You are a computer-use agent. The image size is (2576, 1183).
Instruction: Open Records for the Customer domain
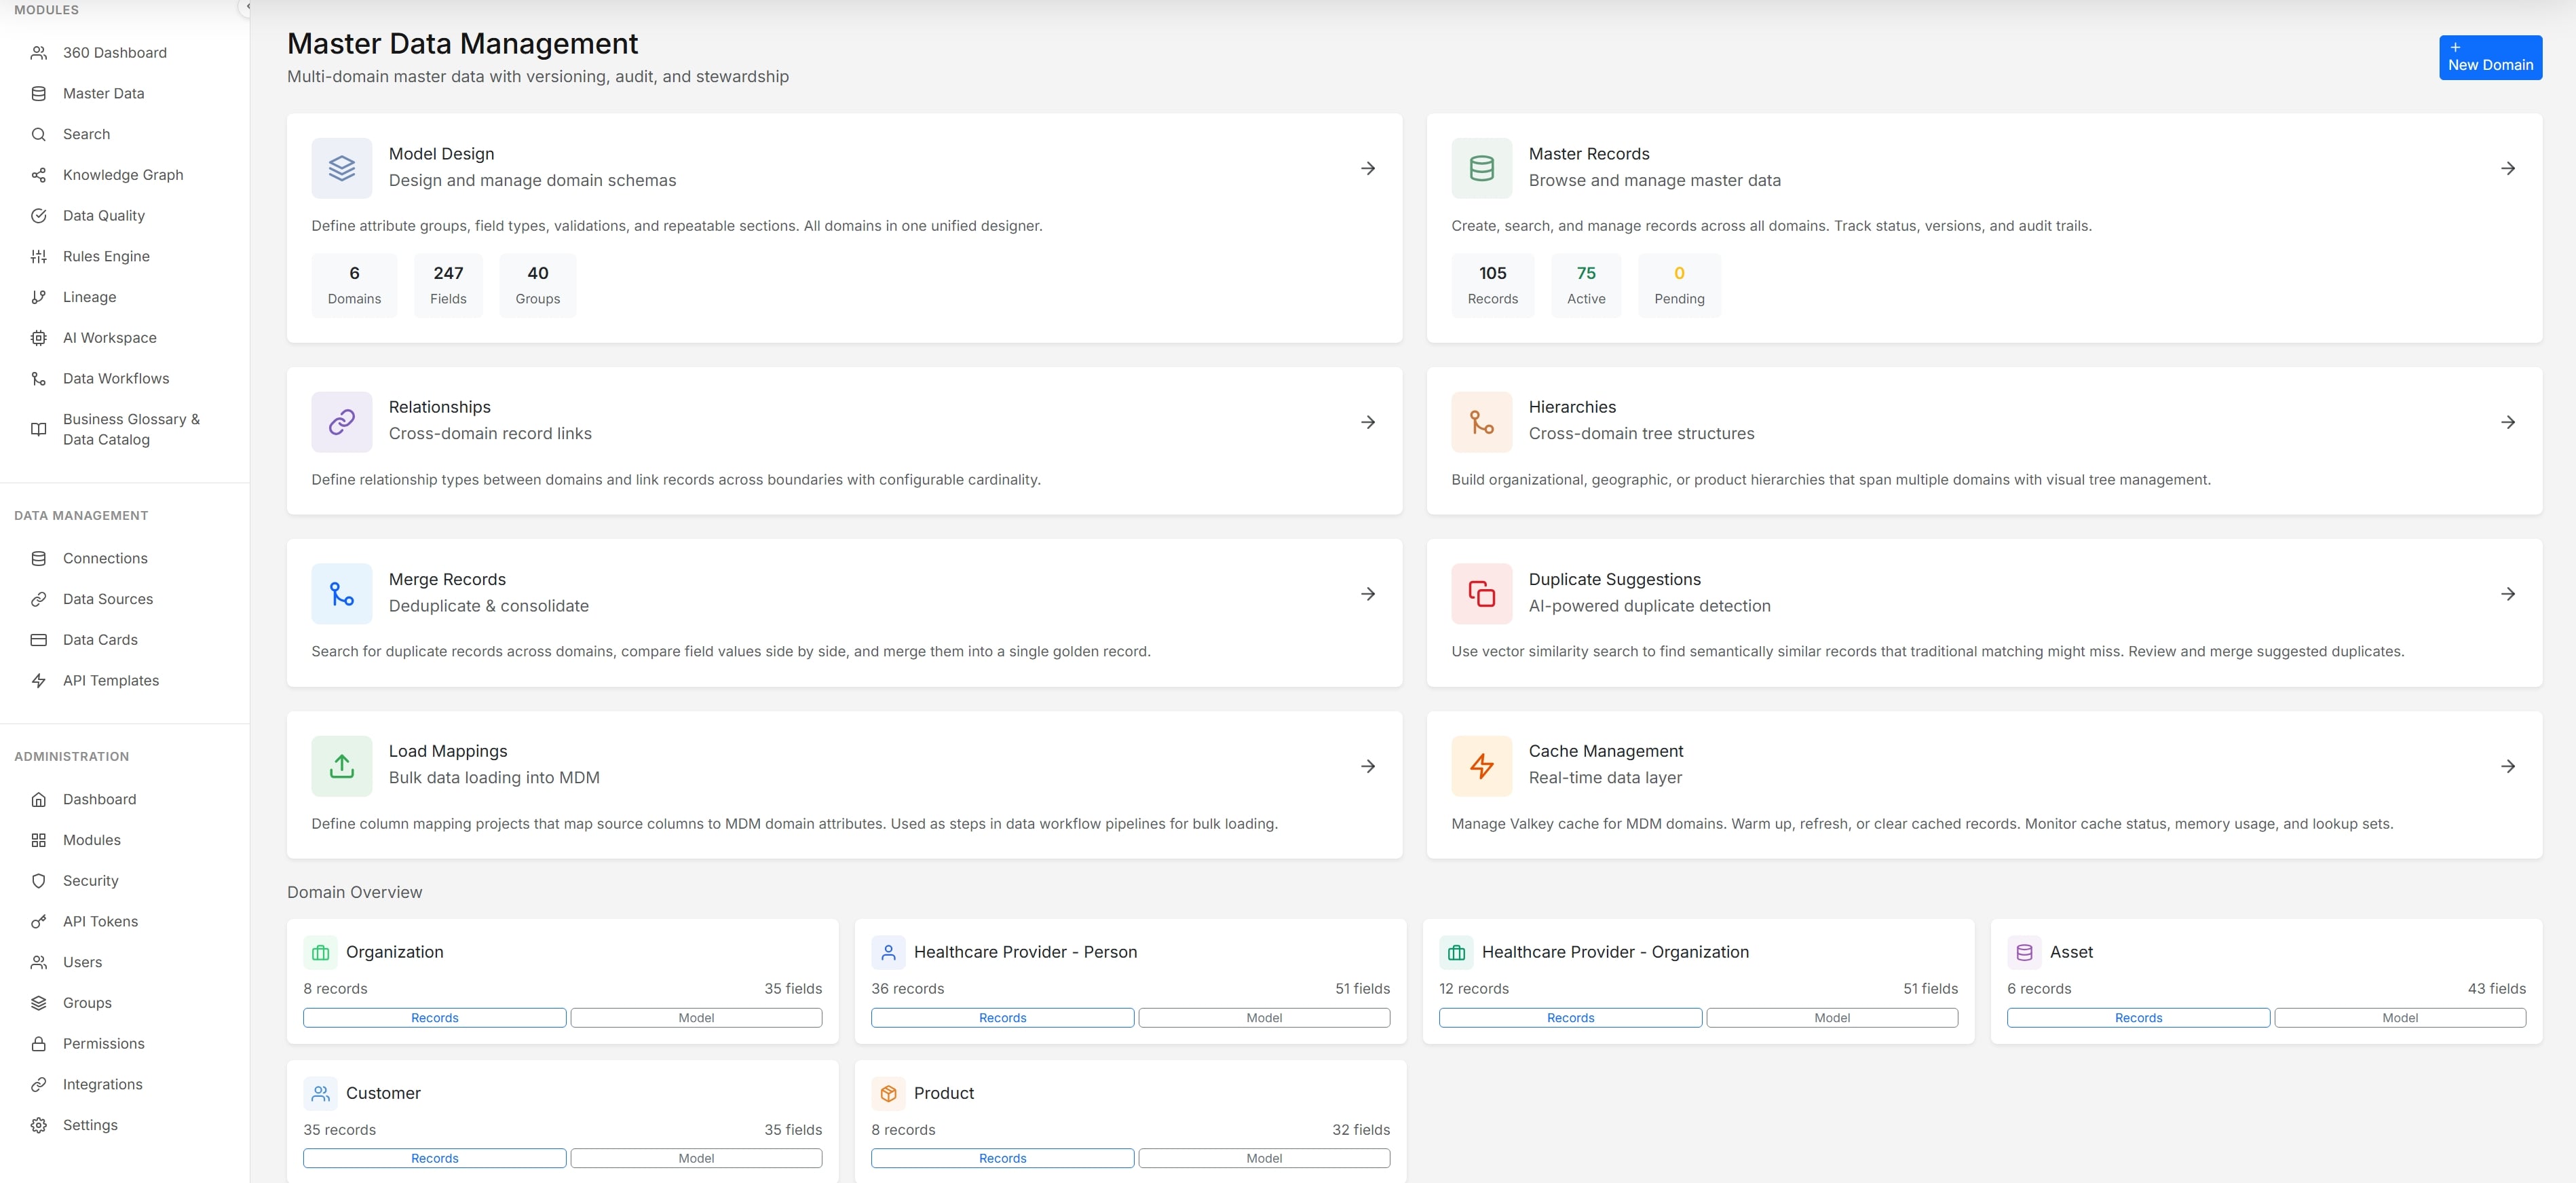[434, 1158]
